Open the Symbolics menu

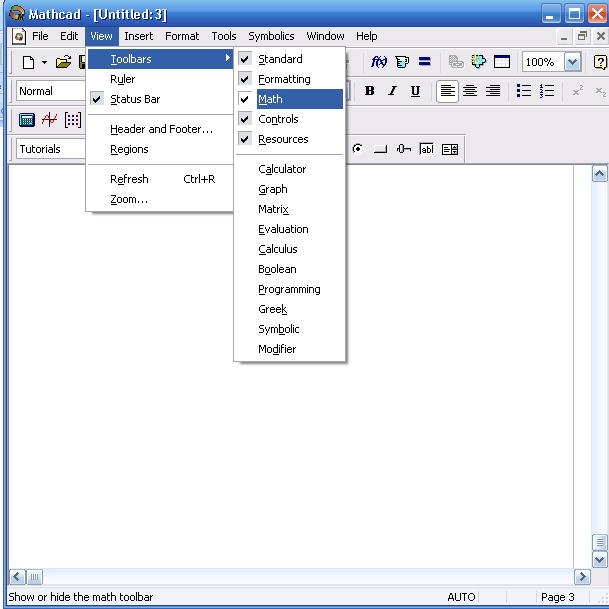click(x=271, y=37)
